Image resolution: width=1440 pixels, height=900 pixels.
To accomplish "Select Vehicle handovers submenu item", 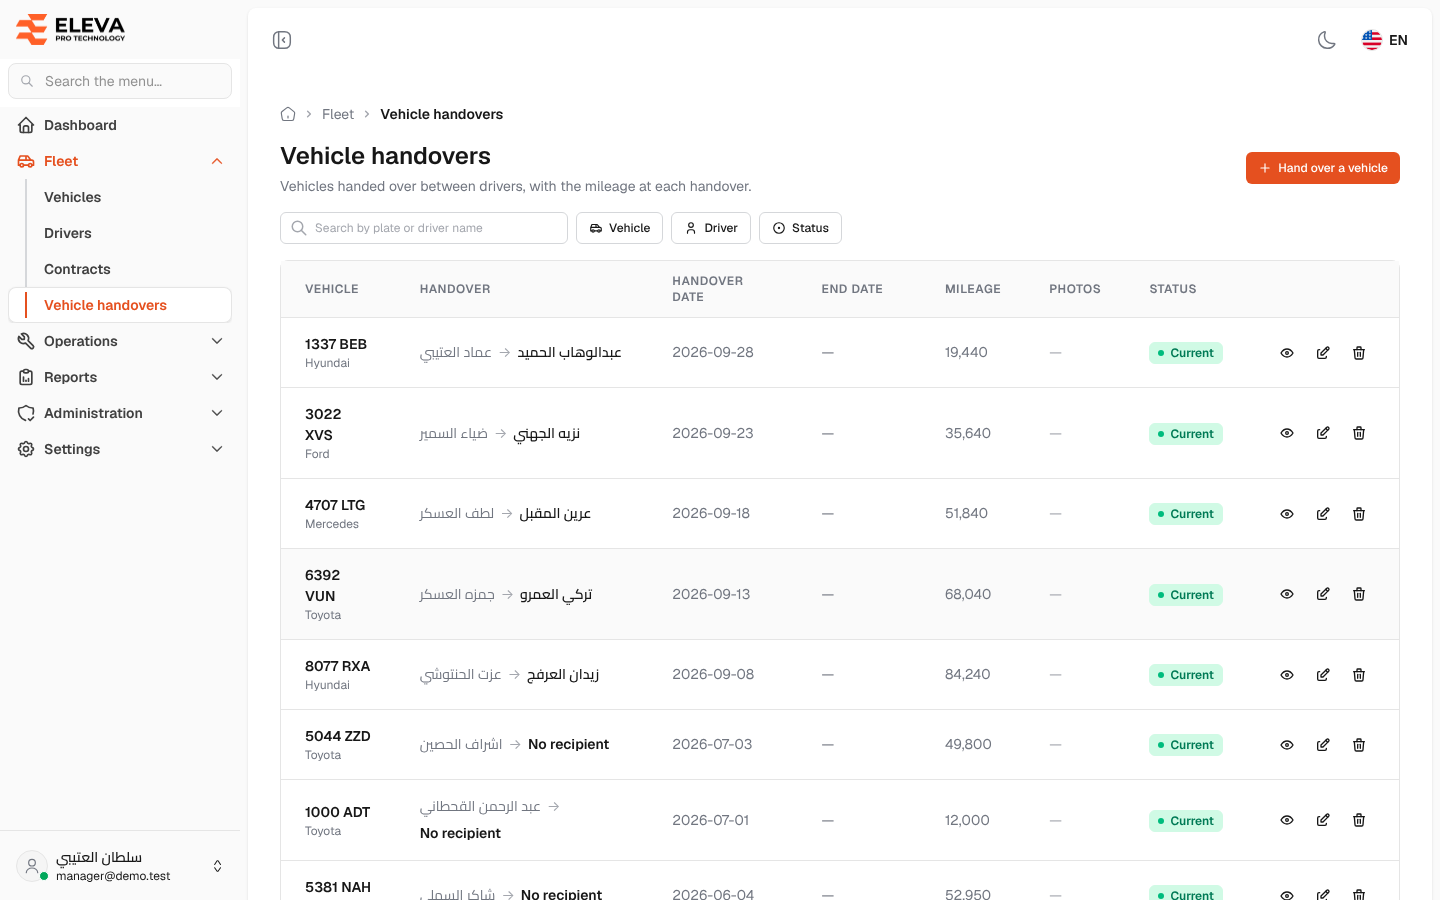I will pyautogui.click(x=120, y=305).
